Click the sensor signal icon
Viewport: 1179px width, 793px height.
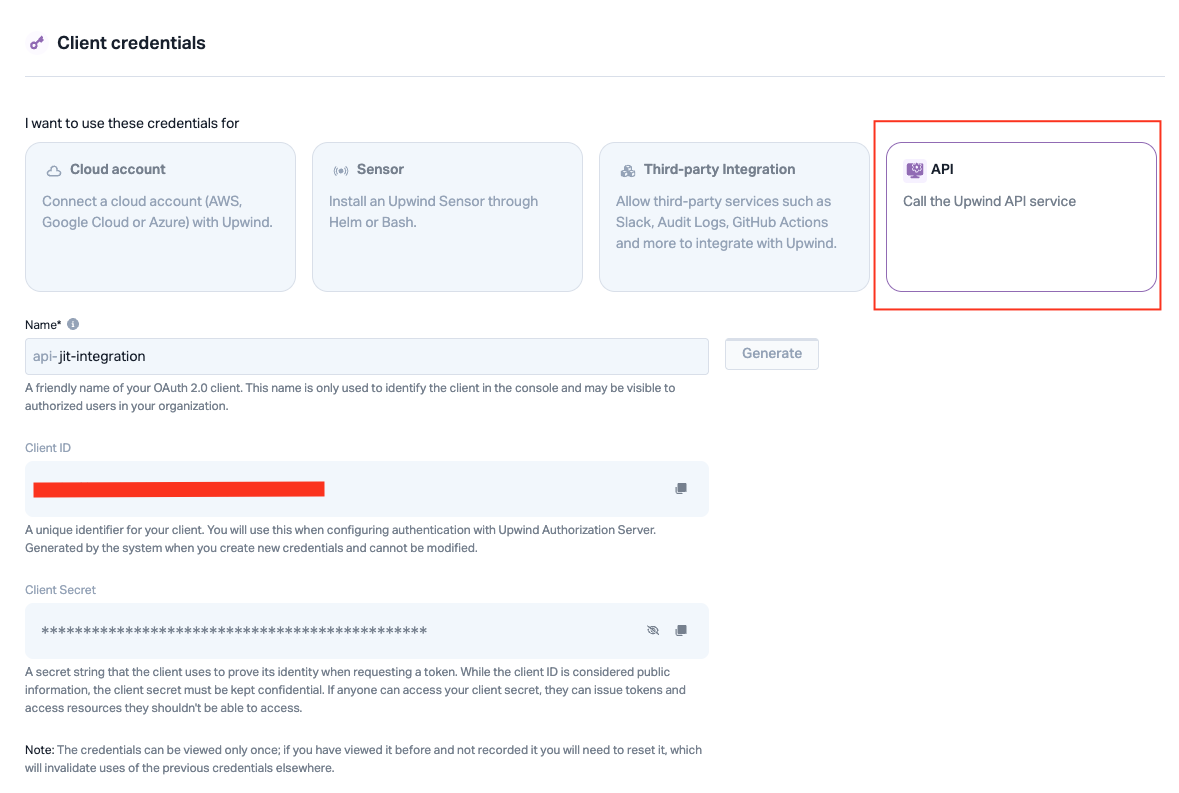pyautogui.click(x=341, y=171)
